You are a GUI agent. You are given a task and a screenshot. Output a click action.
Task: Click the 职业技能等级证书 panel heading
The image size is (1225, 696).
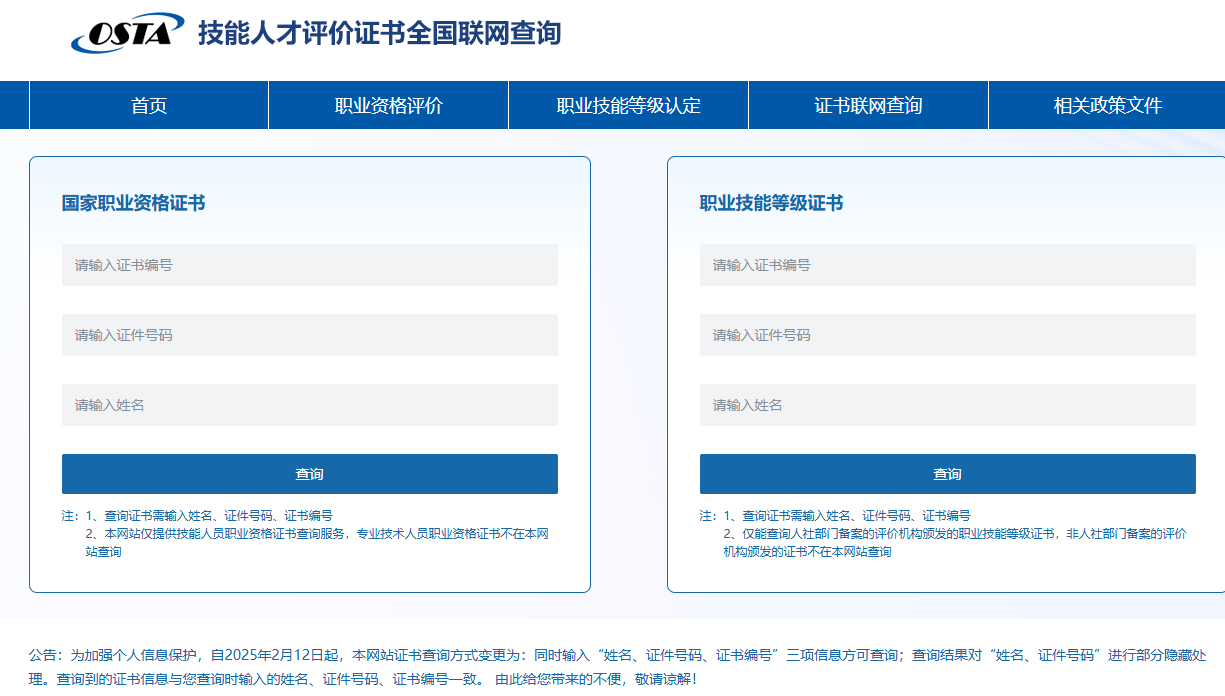point(771,203)
